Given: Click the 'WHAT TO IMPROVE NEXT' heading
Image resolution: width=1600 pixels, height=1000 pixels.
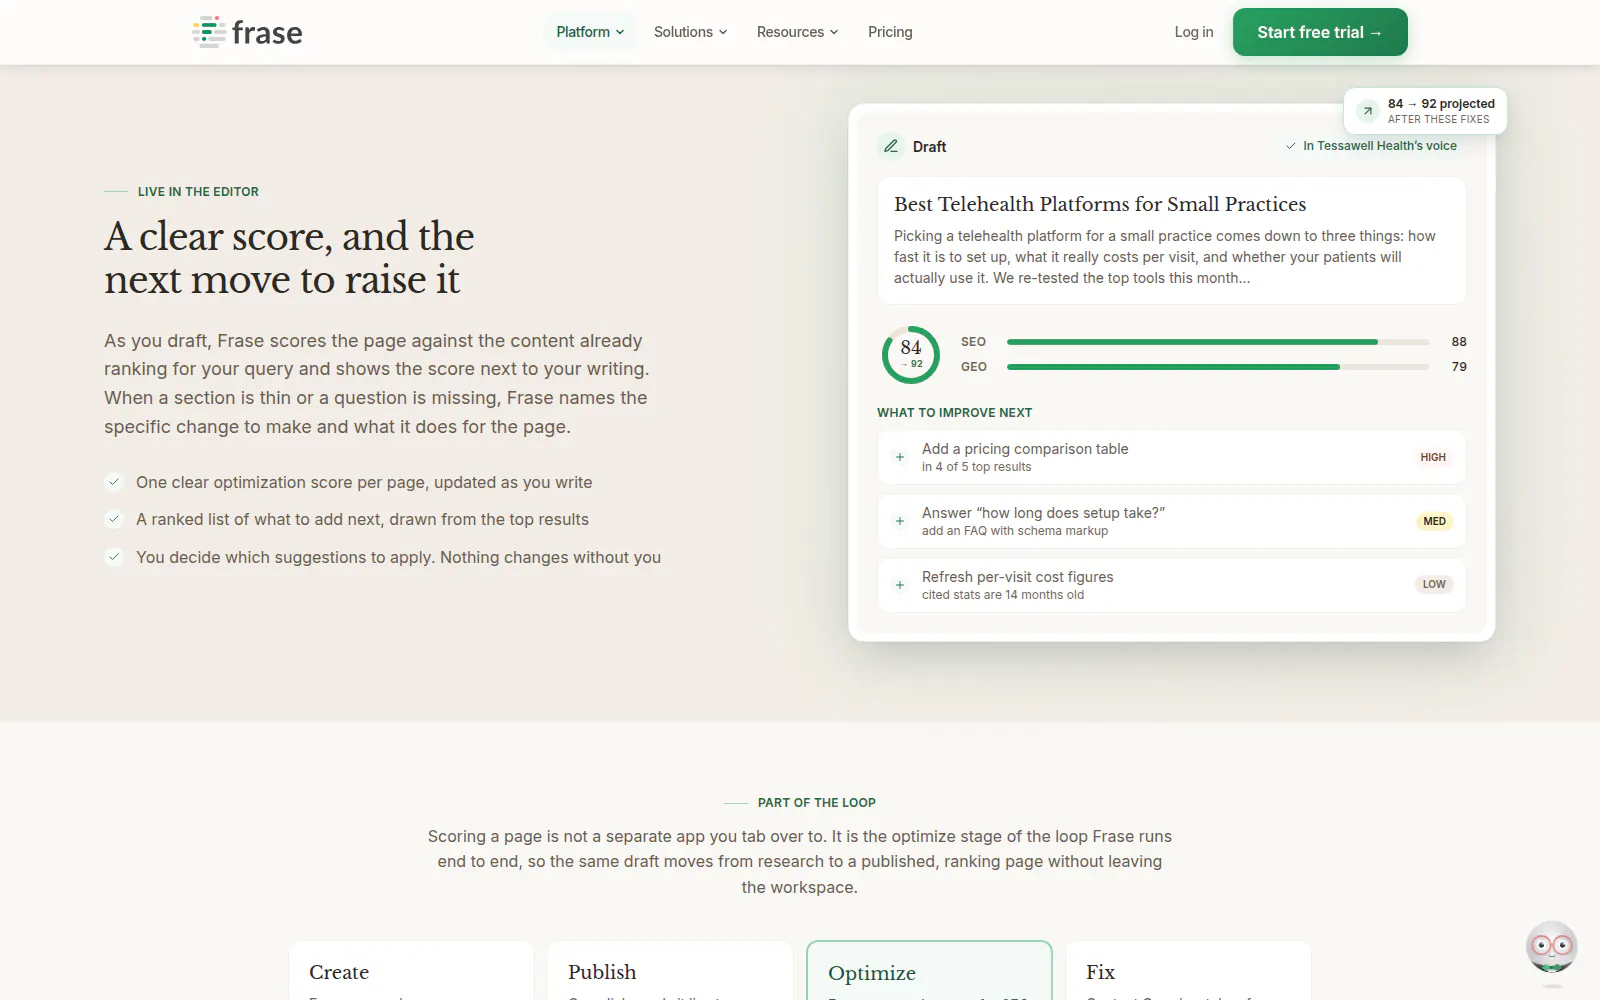Looking at the screenshot, I should tap(955, 413).
